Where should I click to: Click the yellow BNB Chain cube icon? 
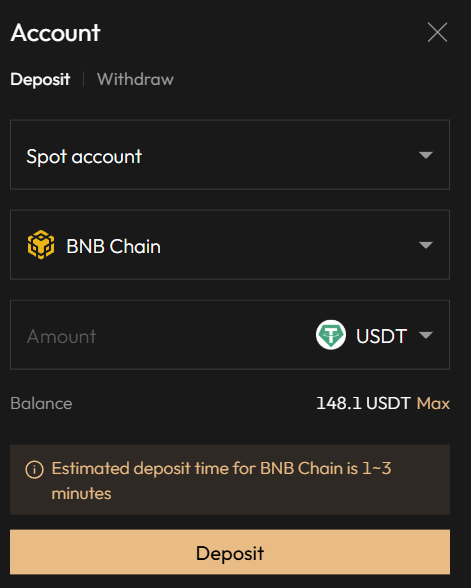coord(41,245)
